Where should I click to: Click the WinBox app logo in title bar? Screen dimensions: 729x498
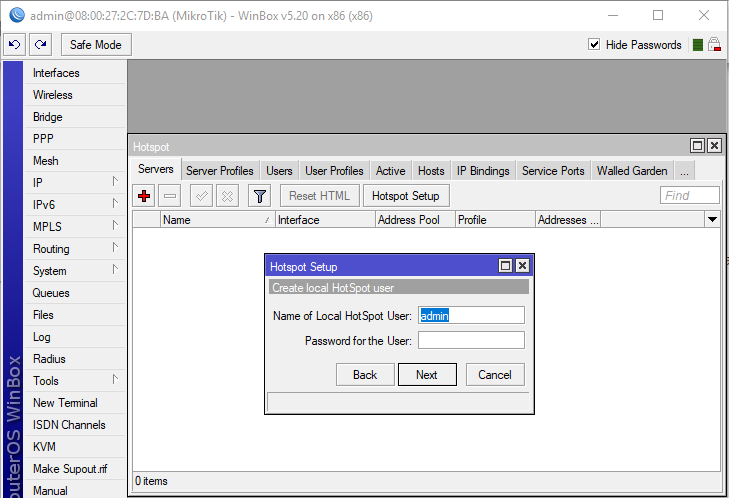17,15
